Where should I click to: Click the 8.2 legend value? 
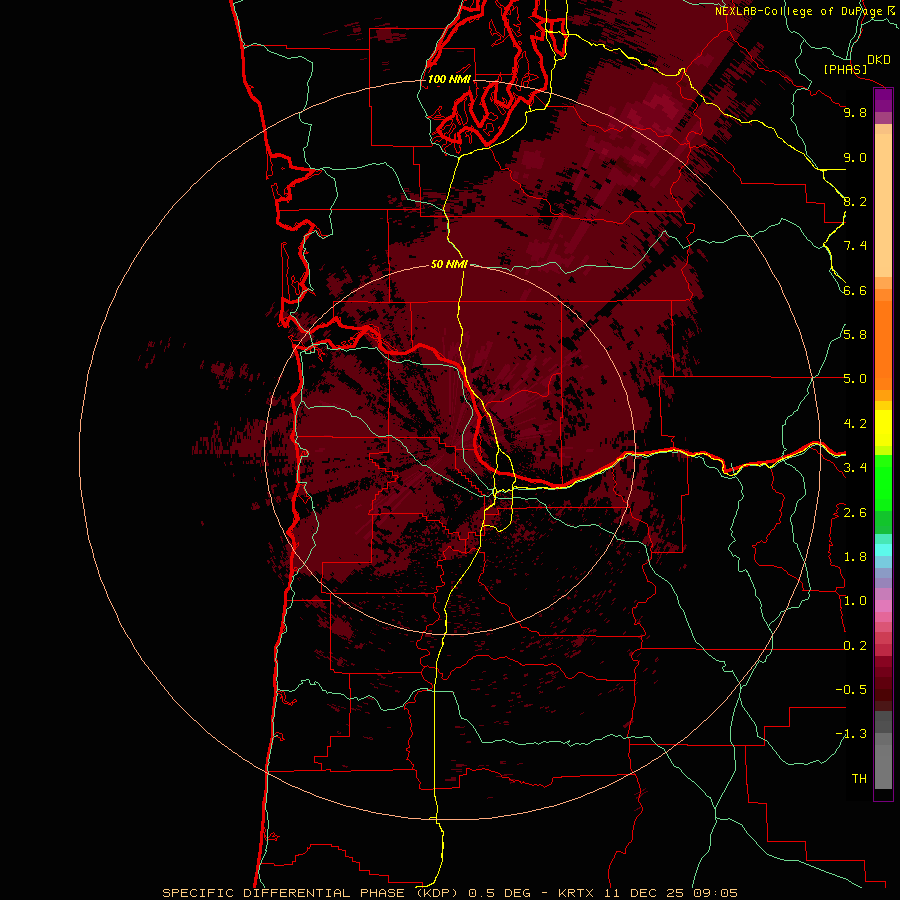click(855, 201)
